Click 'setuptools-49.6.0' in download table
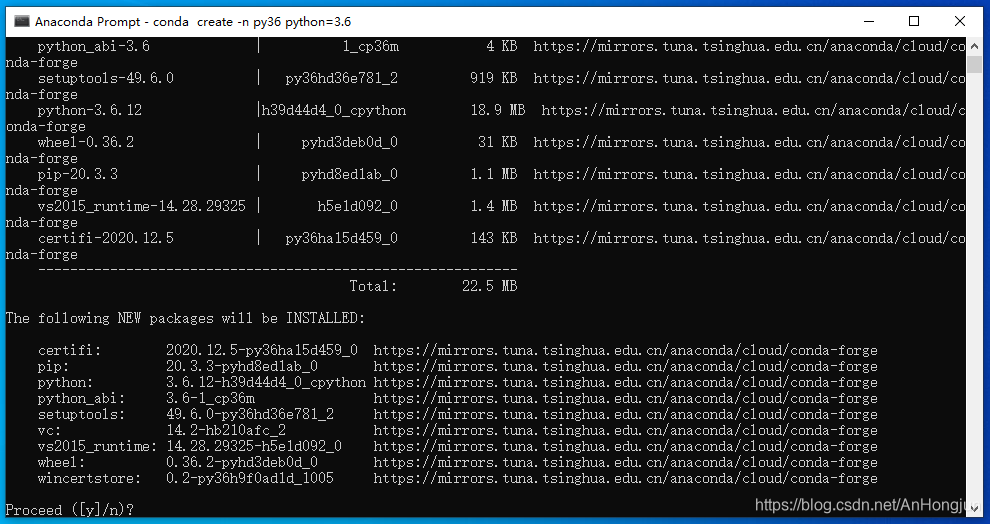Screen dimensions: 990x524 105,78
